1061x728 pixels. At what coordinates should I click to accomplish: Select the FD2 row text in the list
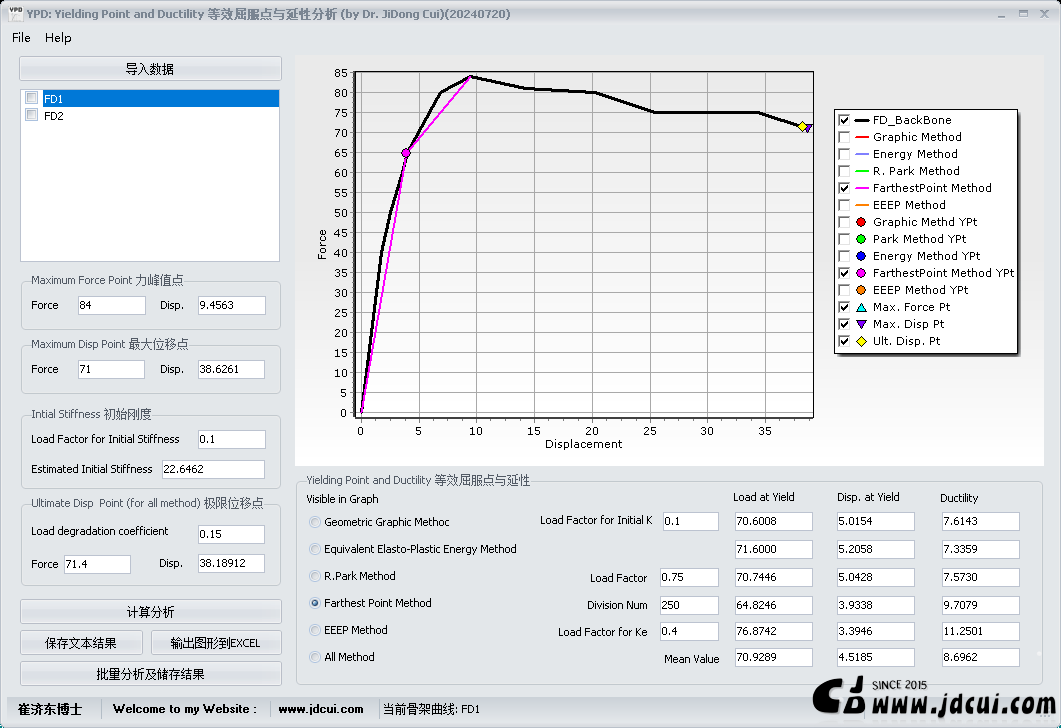[x=53, y=116]
